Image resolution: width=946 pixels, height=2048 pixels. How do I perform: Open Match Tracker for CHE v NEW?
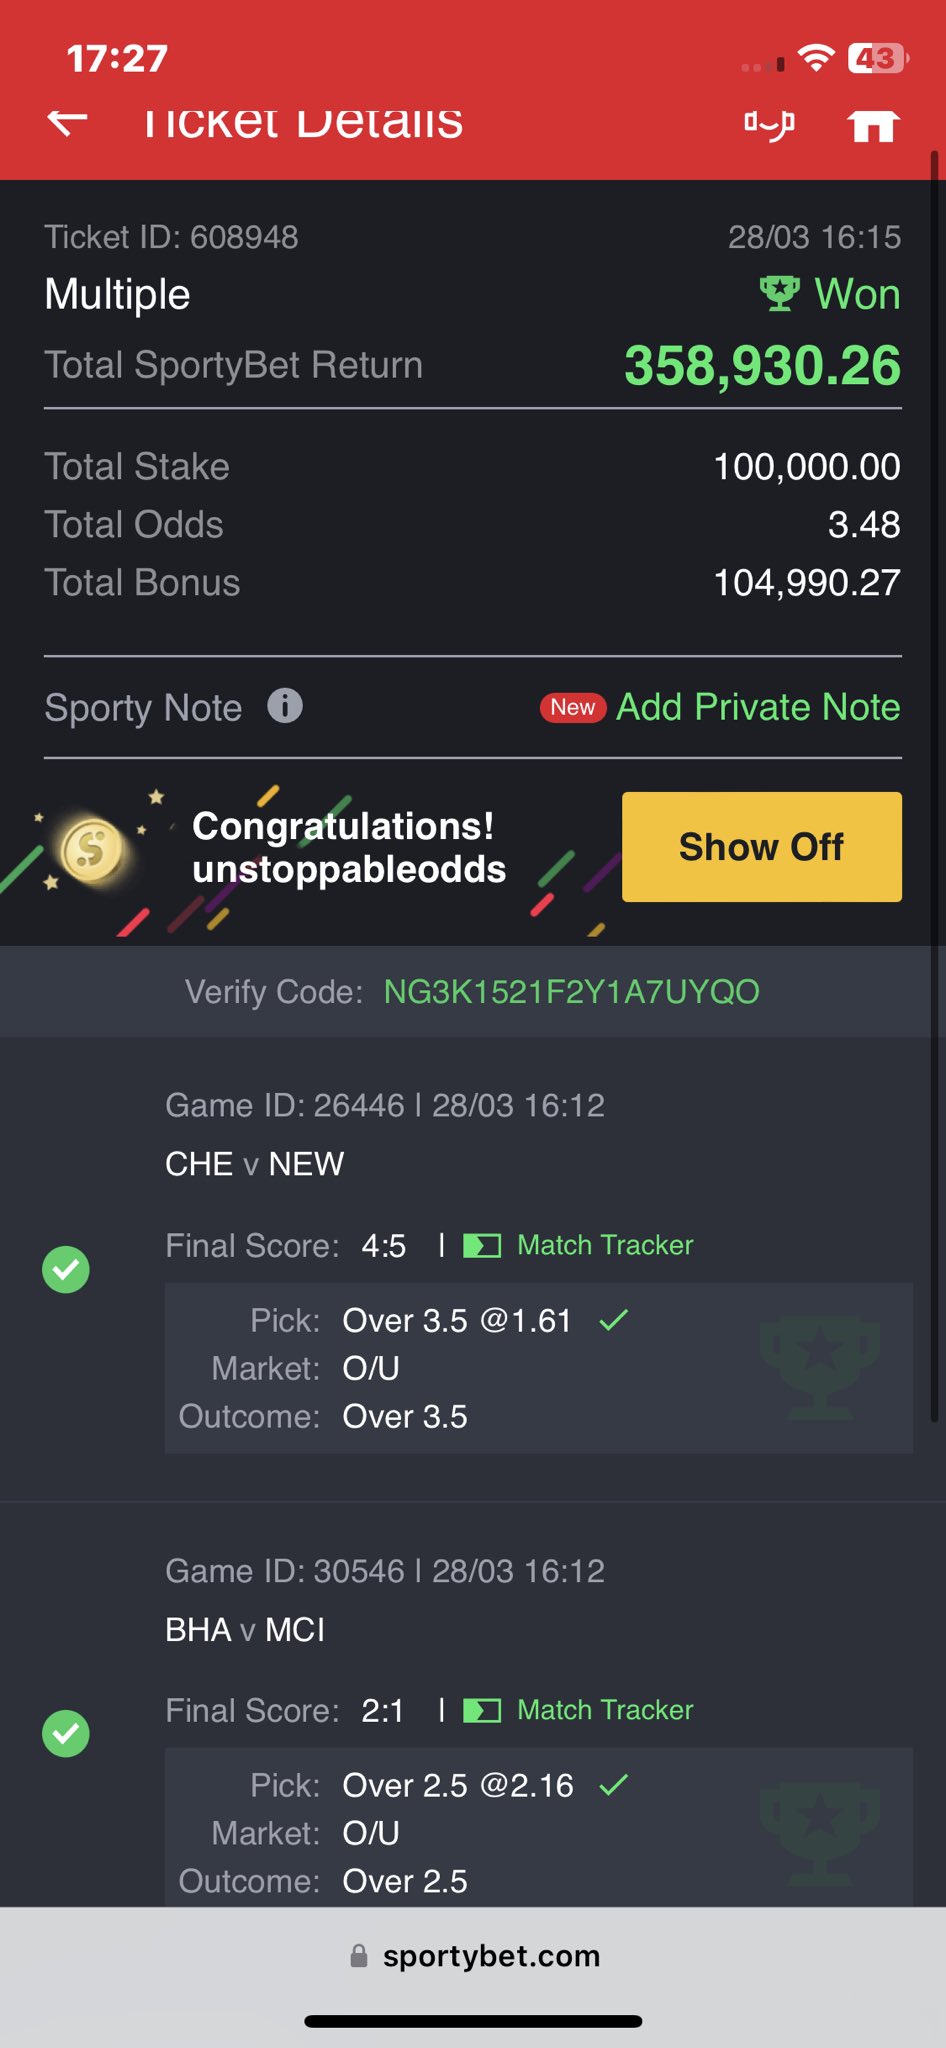click(604, 1245)
